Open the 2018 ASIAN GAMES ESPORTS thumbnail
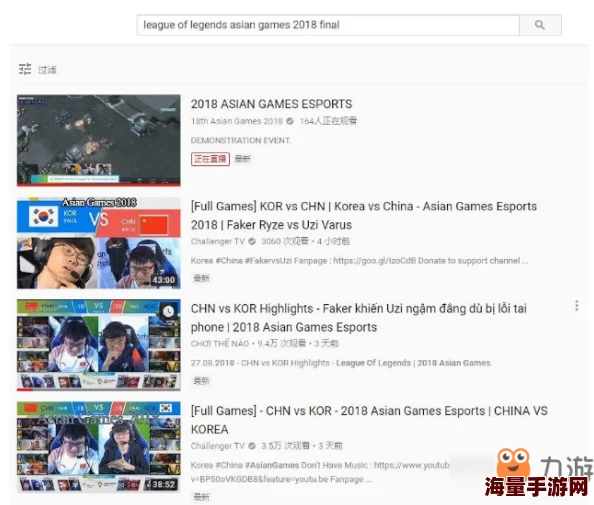Screen dimensions: 594x505 [x=98, y=140]
